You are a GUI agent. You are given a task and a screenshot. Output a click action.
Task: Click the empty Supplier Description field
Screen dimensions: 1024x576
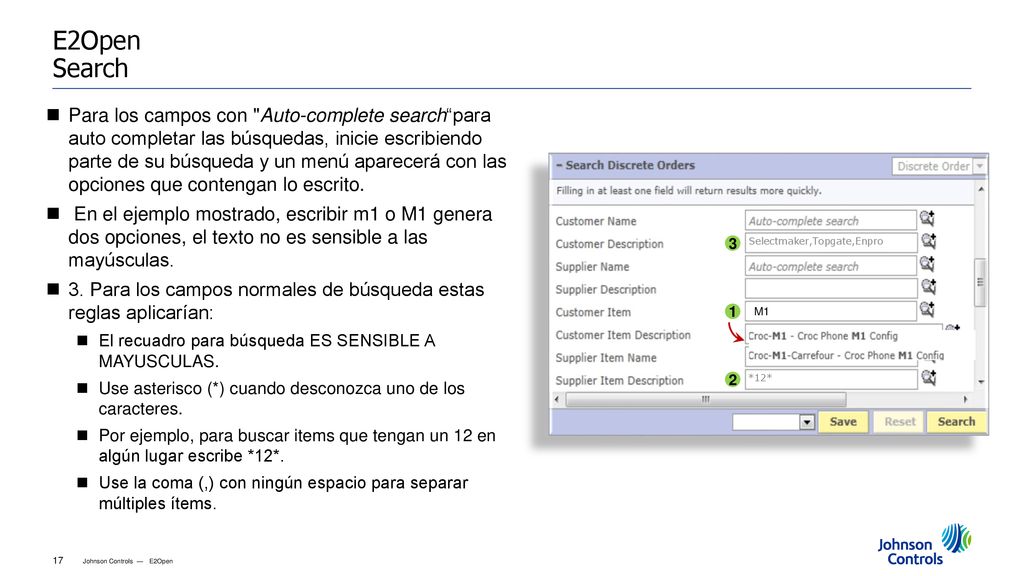[x=831, y=288]
